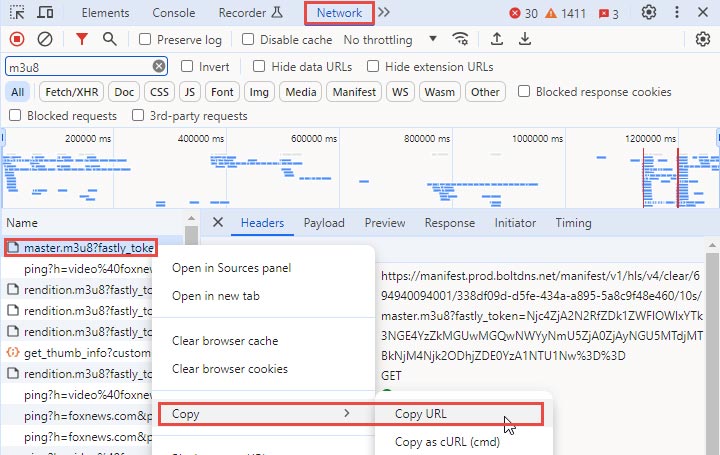Filter requests by Media type
Screen dimensions: 720x455
click(301, 92)
